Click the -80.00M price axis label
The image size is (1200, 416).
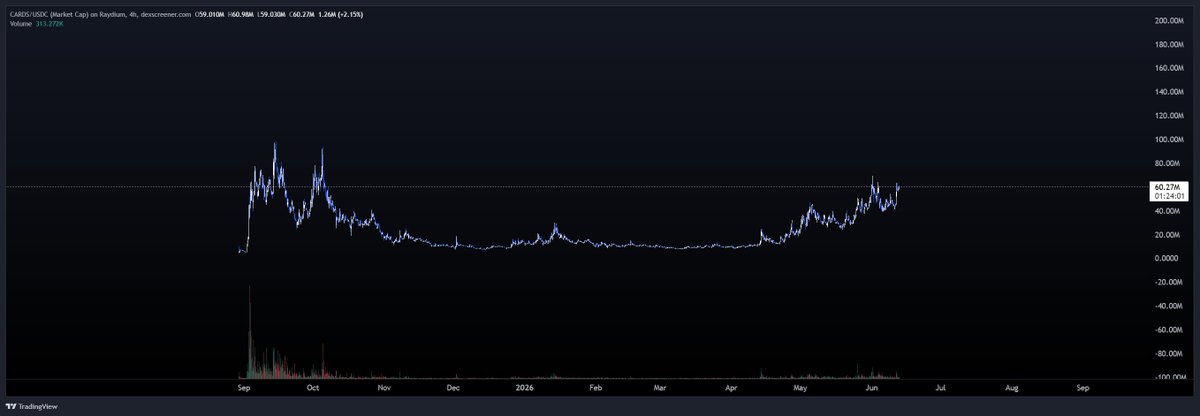1169,353
